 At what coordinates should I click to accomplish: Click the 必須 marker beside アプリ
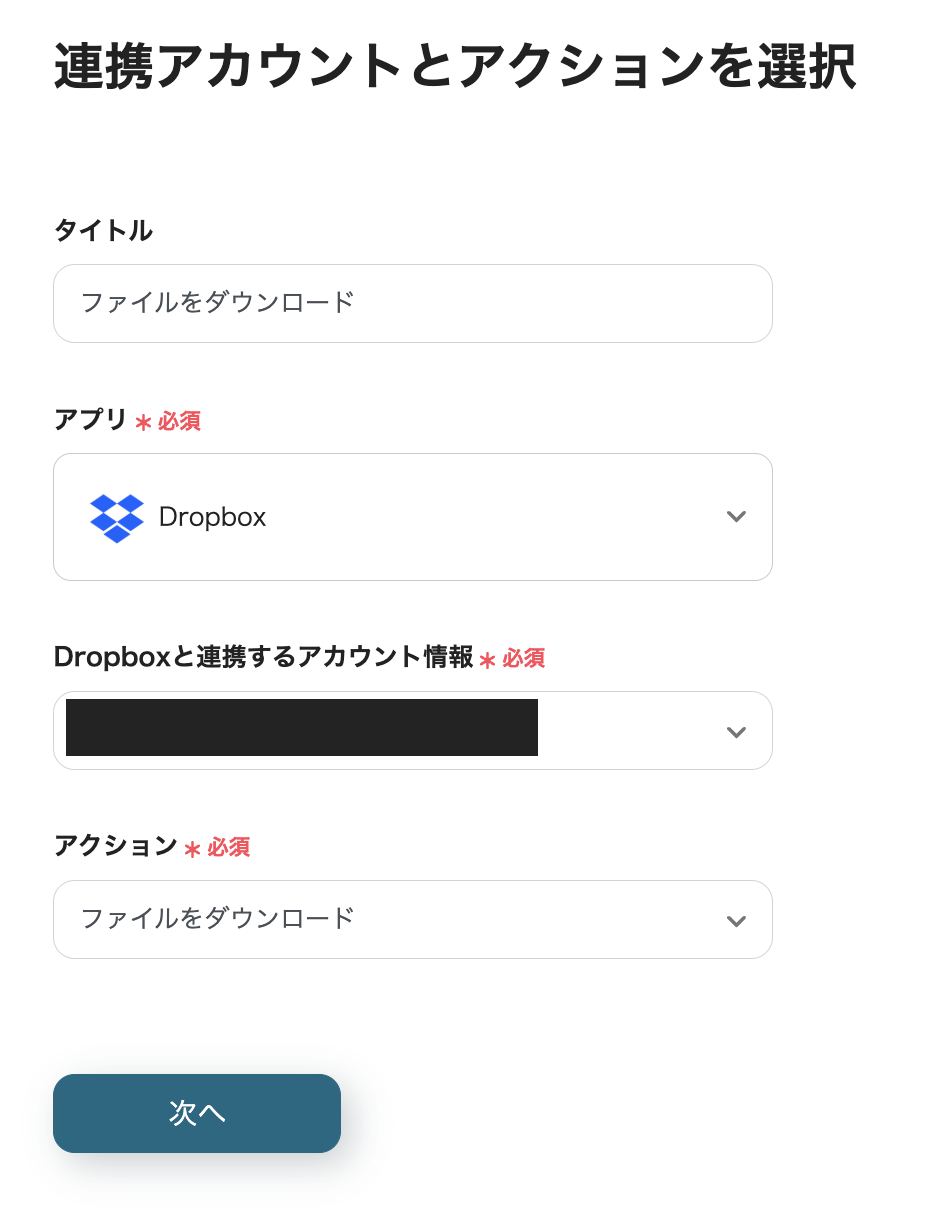[179, 421]
